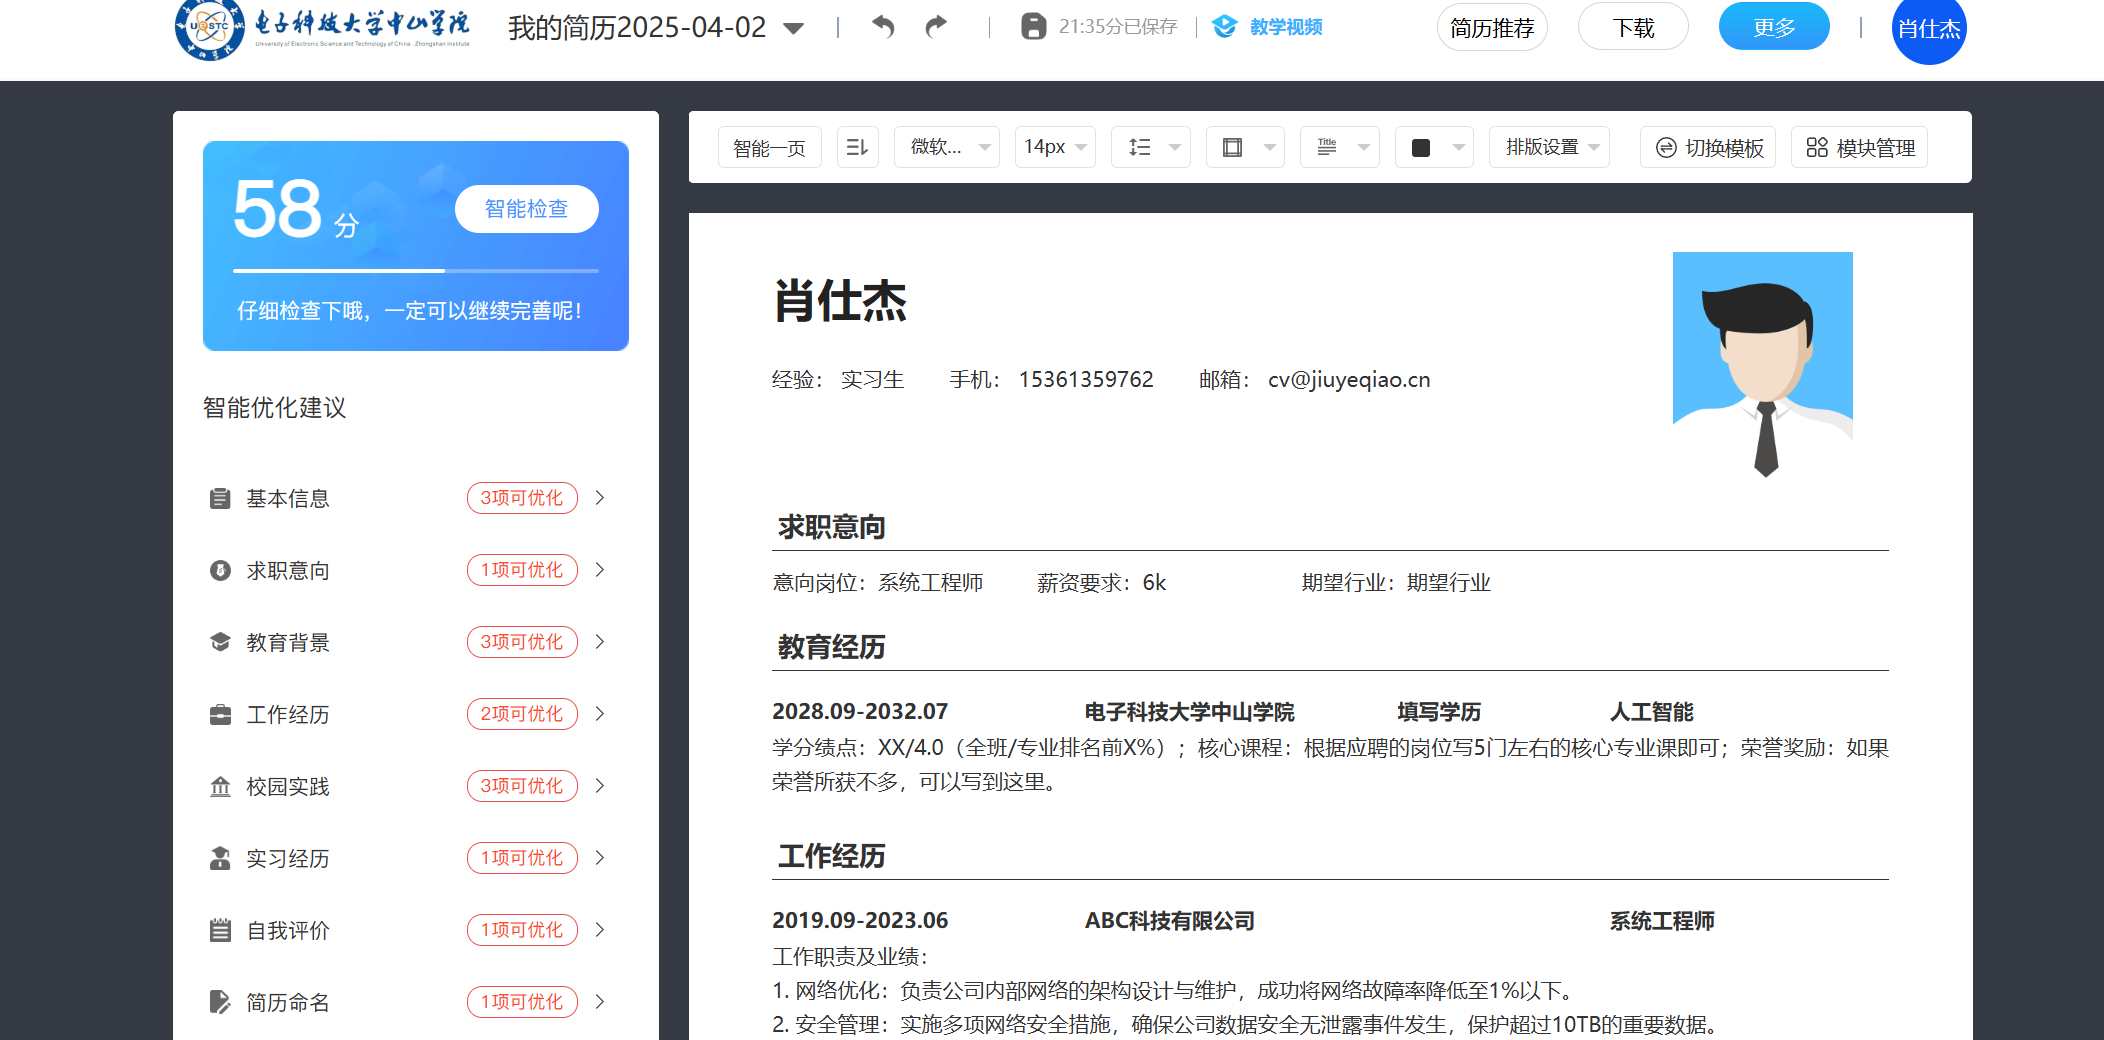Image resolution: width=2104 pixels, height=1040 pixels.
Task: Open the page margin frame icon
Action: tap(1244, 147)
